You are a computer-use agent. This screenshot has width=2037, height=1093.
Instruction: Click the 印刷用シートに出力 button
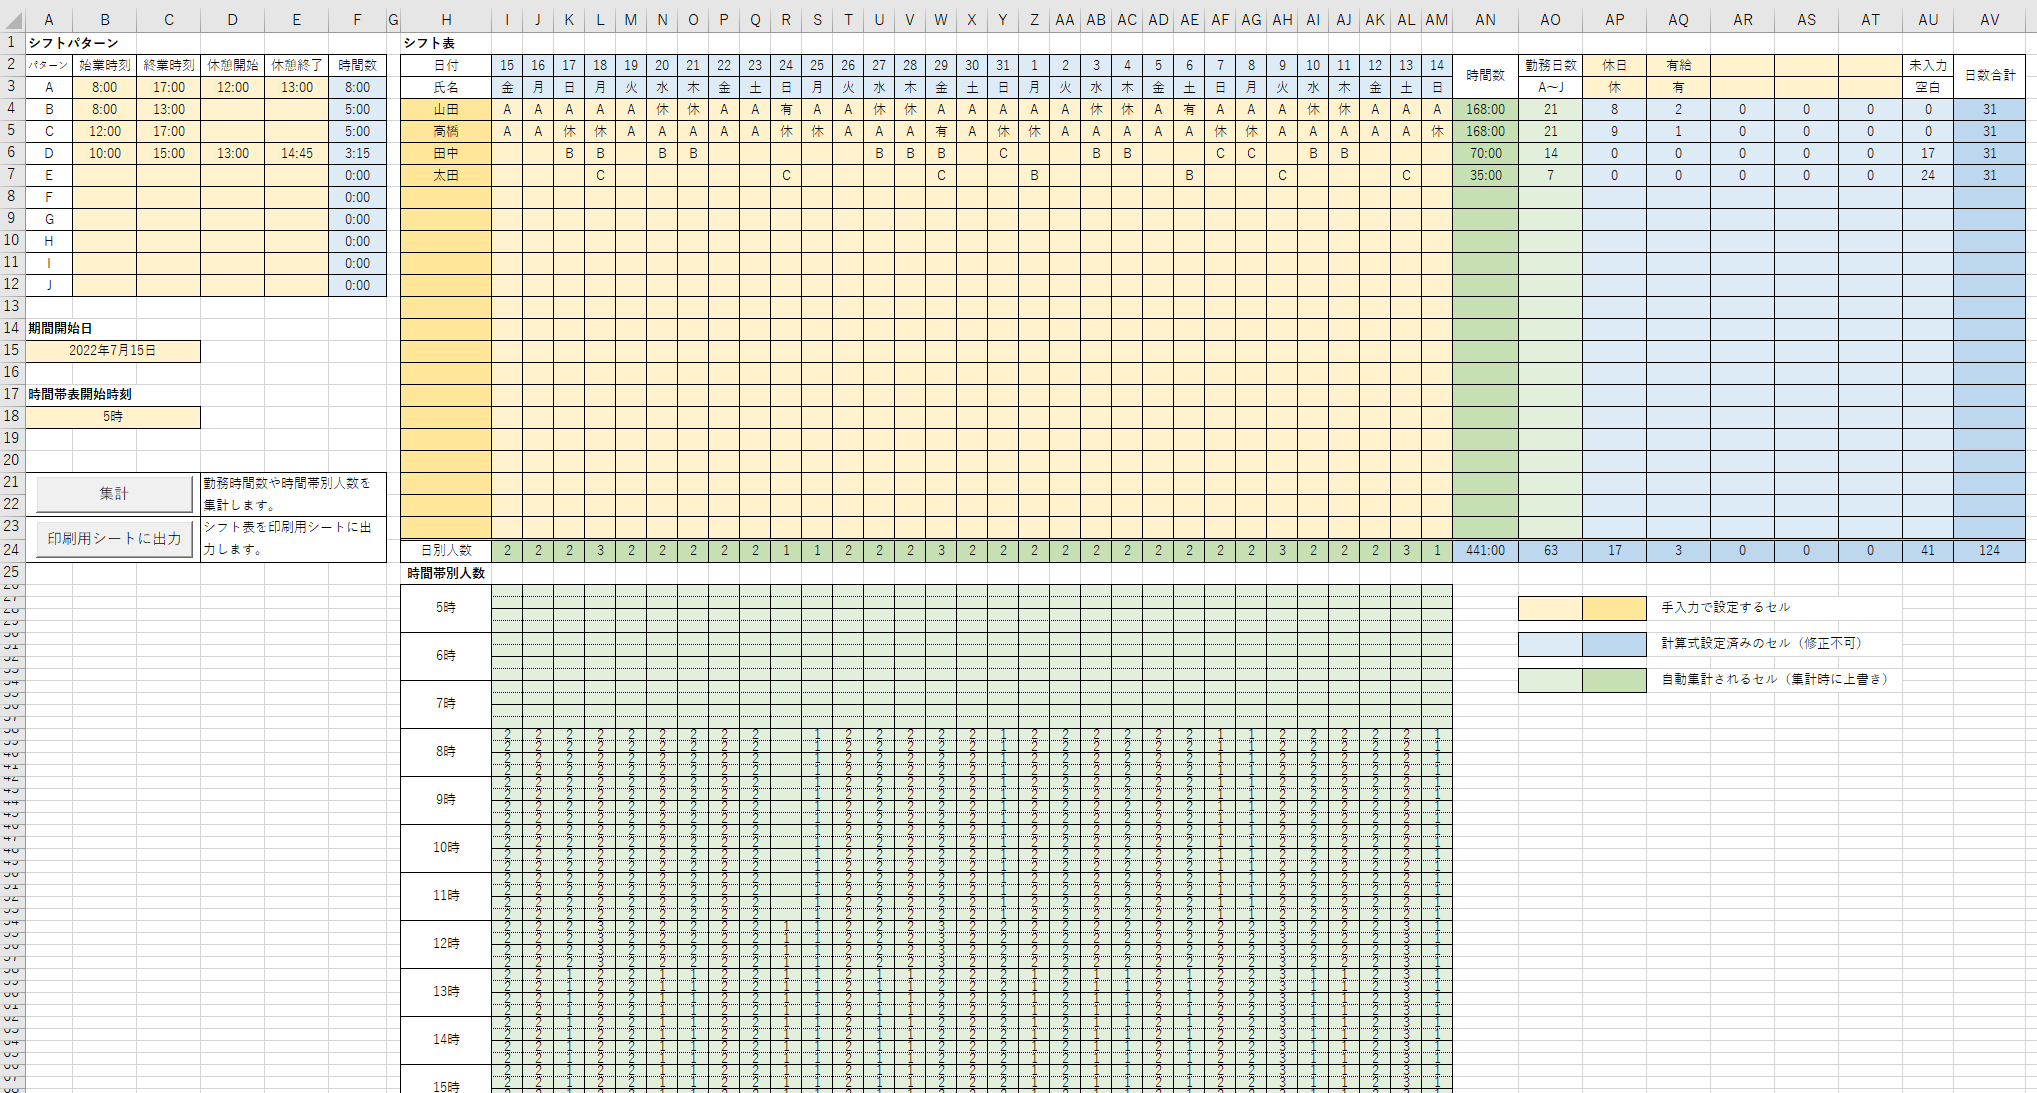(x=114, y=539)
